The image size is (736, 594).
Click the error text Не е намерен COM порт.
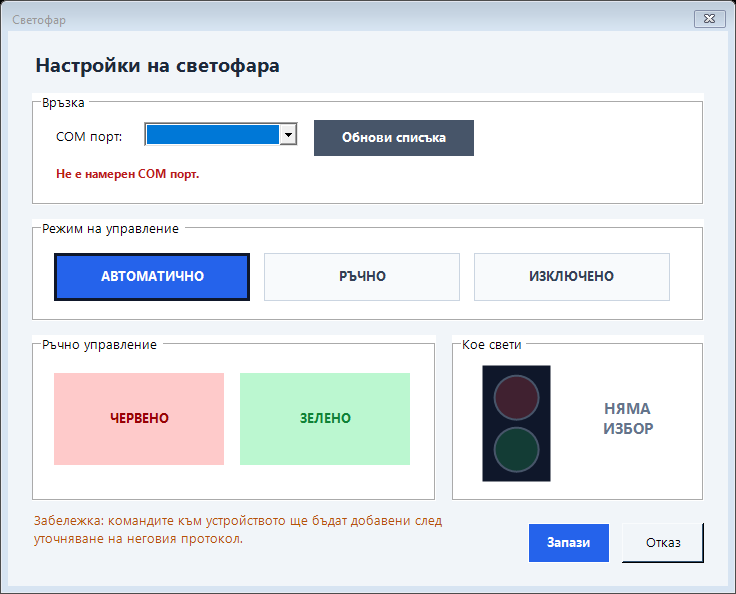click(128, 174)
